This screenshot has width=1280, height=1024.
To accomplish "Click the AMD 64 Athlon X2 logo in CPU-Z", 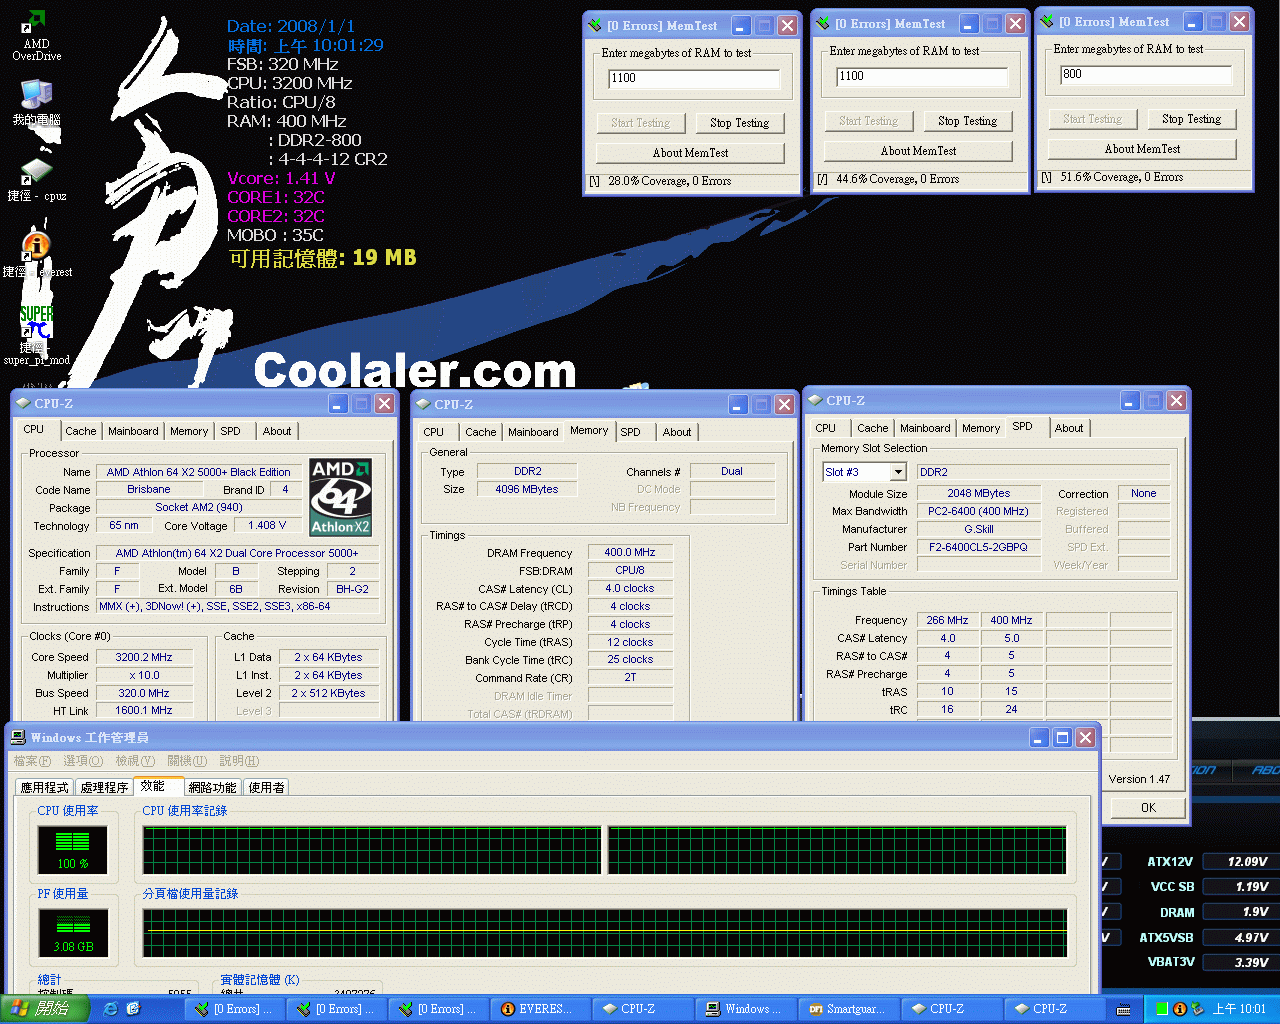I will pos(341,497).
